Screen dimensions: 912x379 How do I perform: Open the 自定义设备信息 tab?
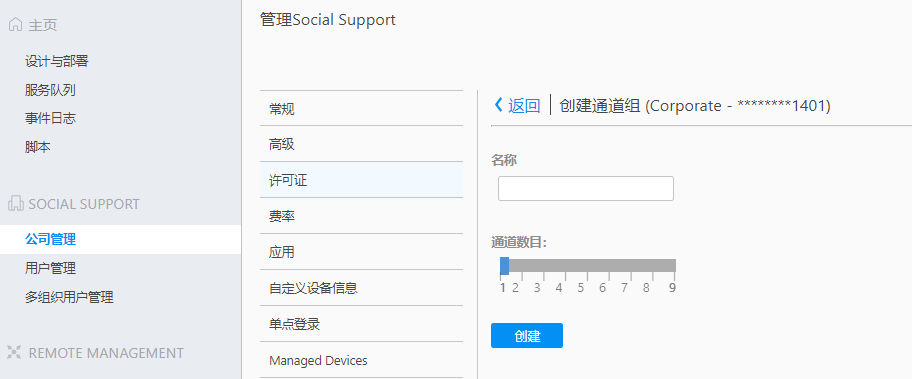click(x=361, y=288)
